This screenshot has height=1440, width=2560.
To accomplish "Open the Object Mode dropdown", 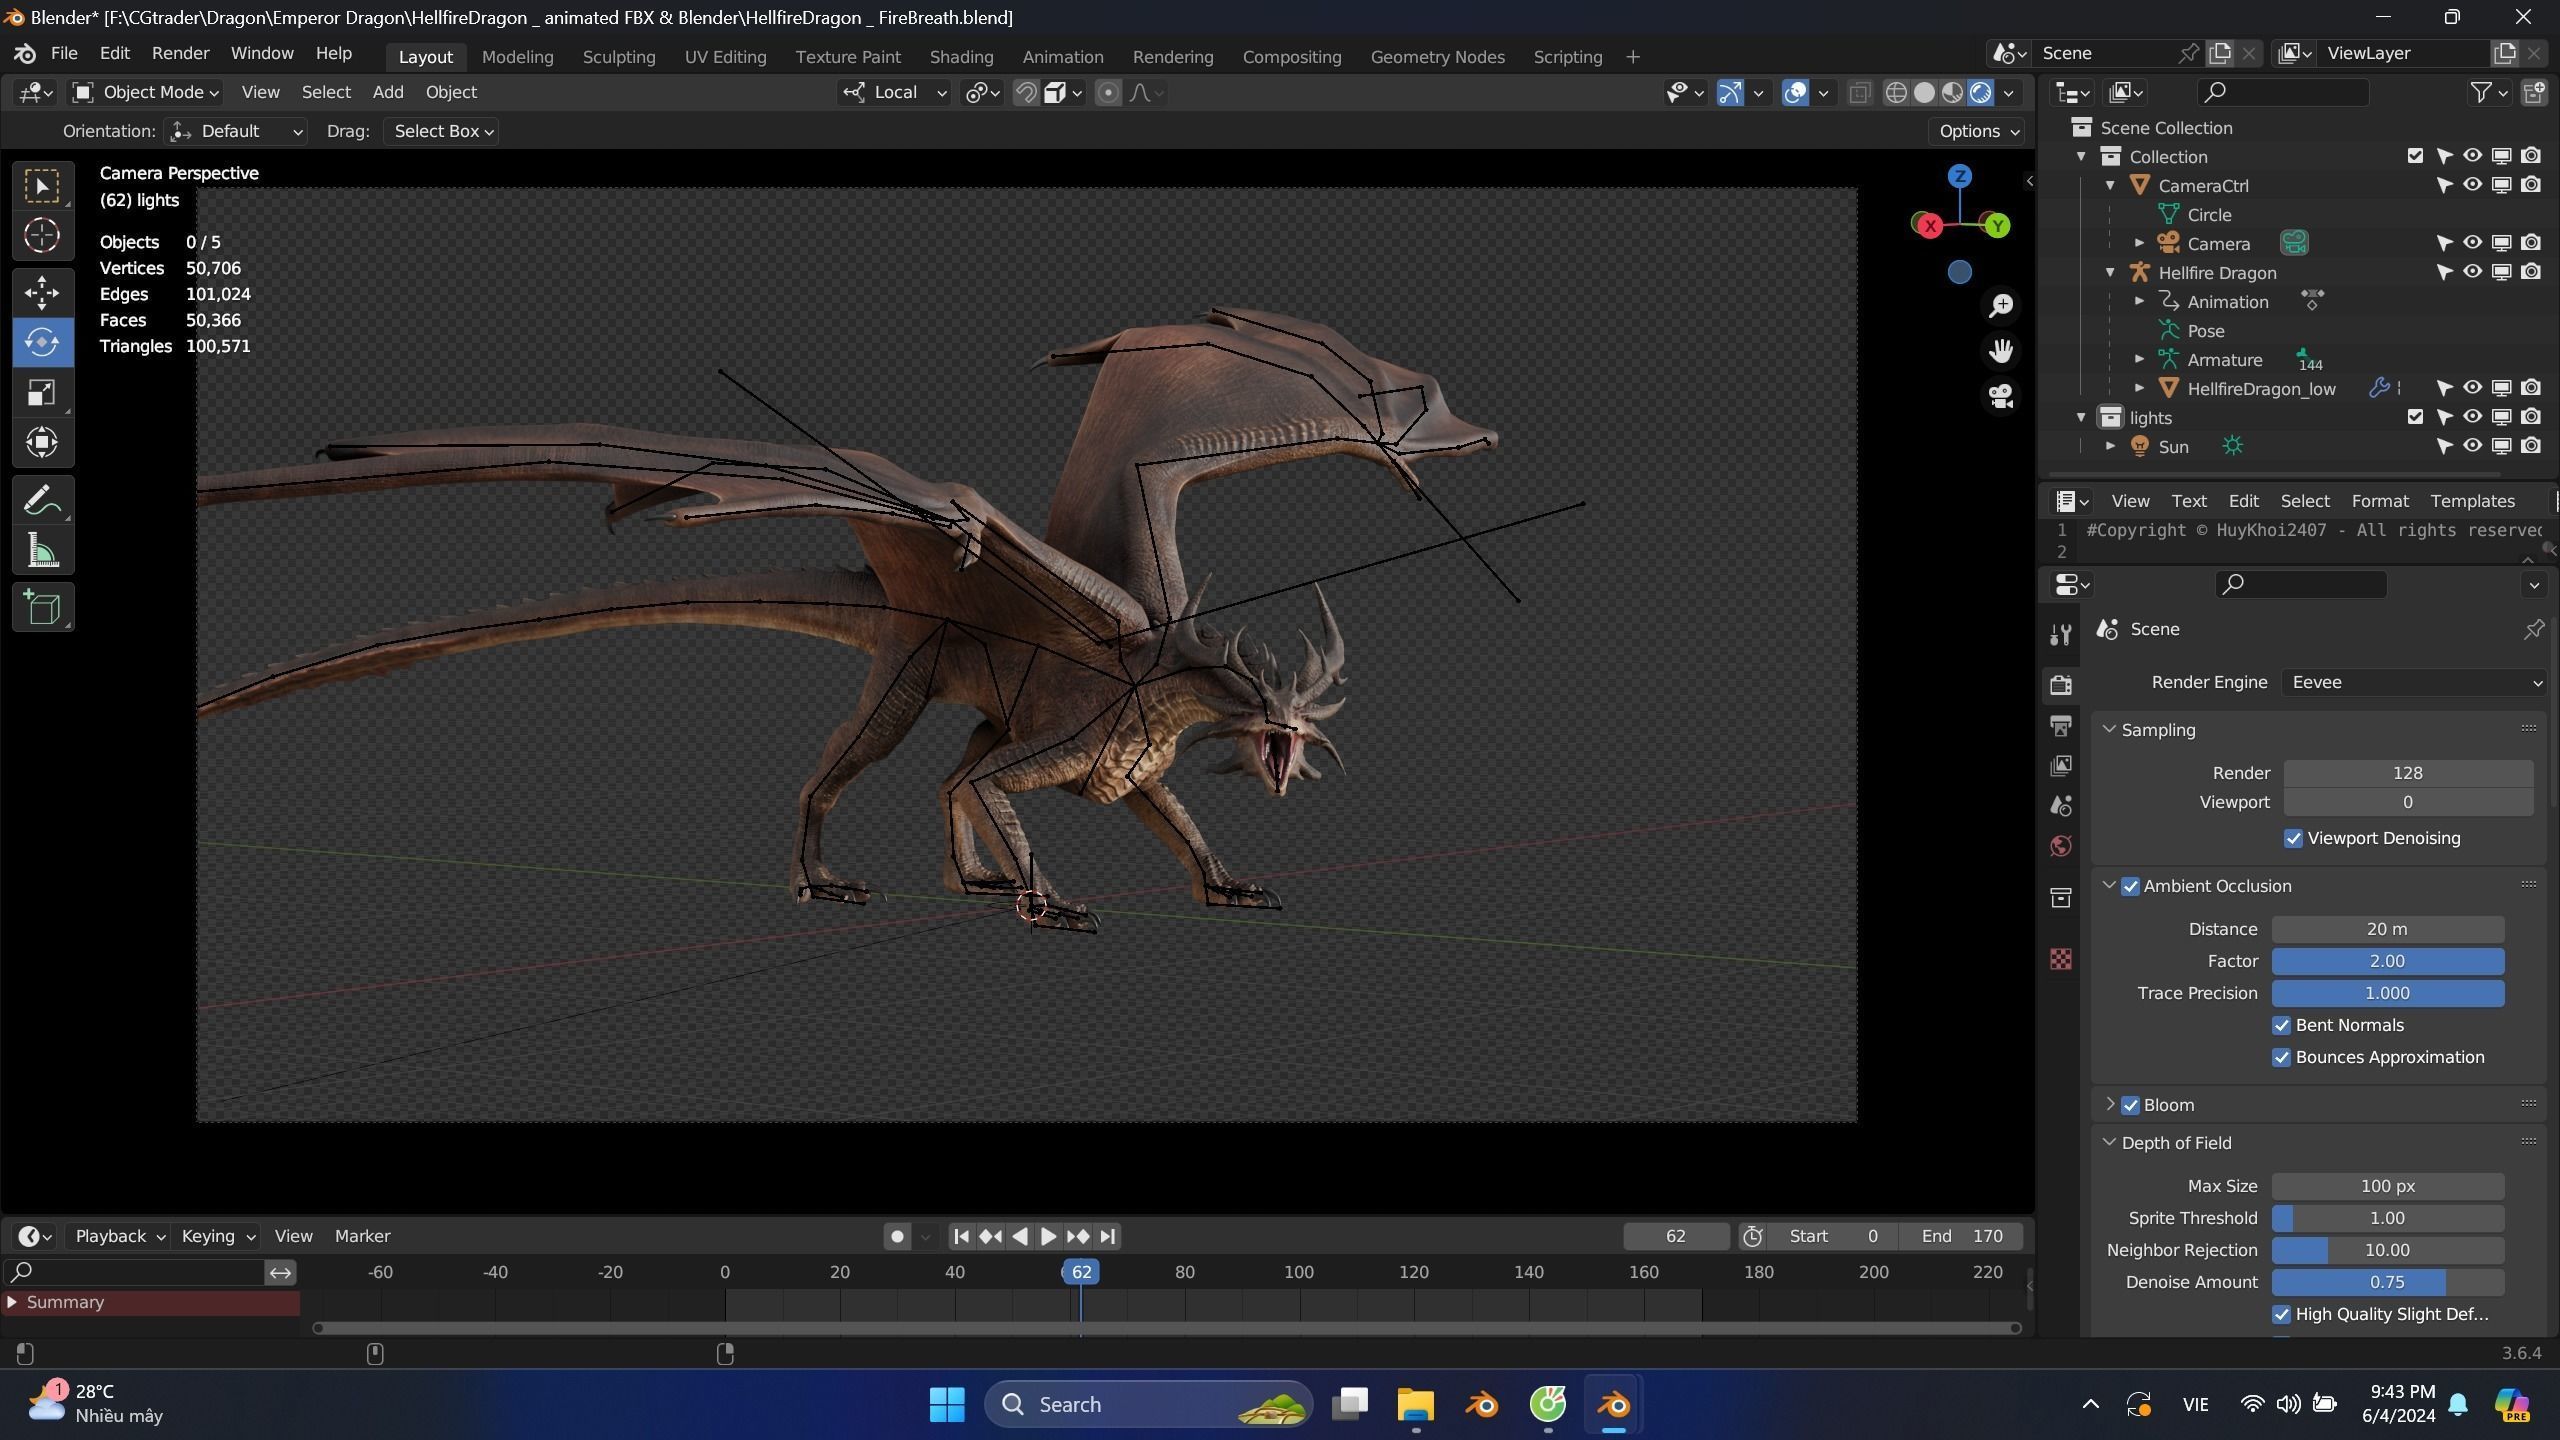I will point(146,93).
